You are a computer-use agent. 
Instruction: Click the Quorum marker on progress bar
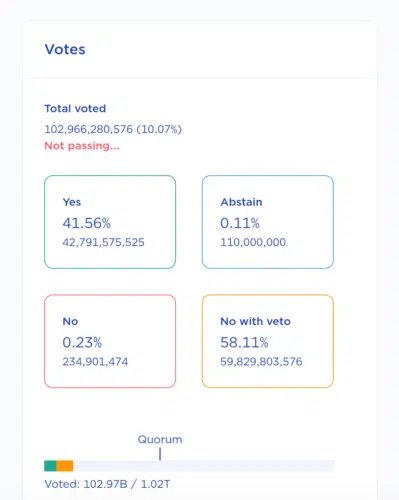click(x=160, y=454)
